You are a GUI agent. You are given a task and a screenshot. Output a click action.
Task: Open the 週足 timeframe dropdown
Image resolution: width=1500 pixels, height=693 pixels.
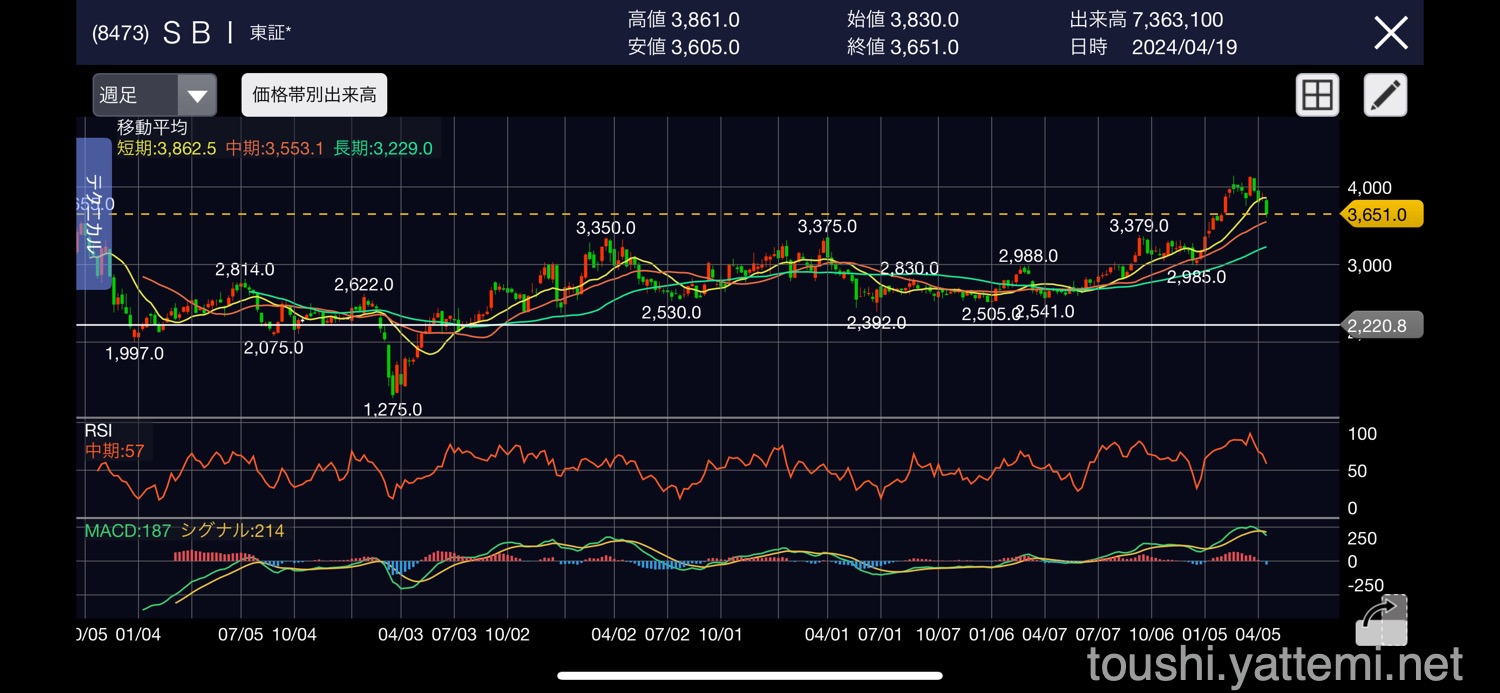(155, 96)
